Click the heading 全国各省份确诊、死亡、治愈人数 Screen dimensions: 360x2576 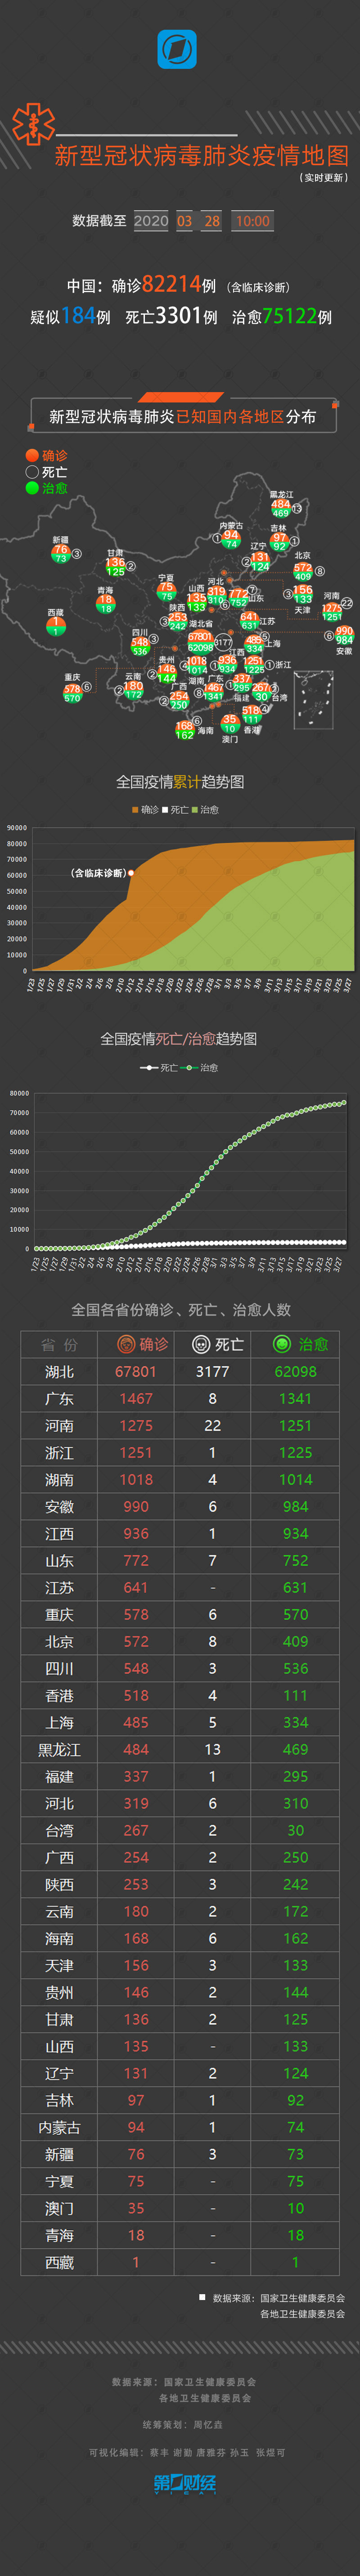coord(181,1310)
